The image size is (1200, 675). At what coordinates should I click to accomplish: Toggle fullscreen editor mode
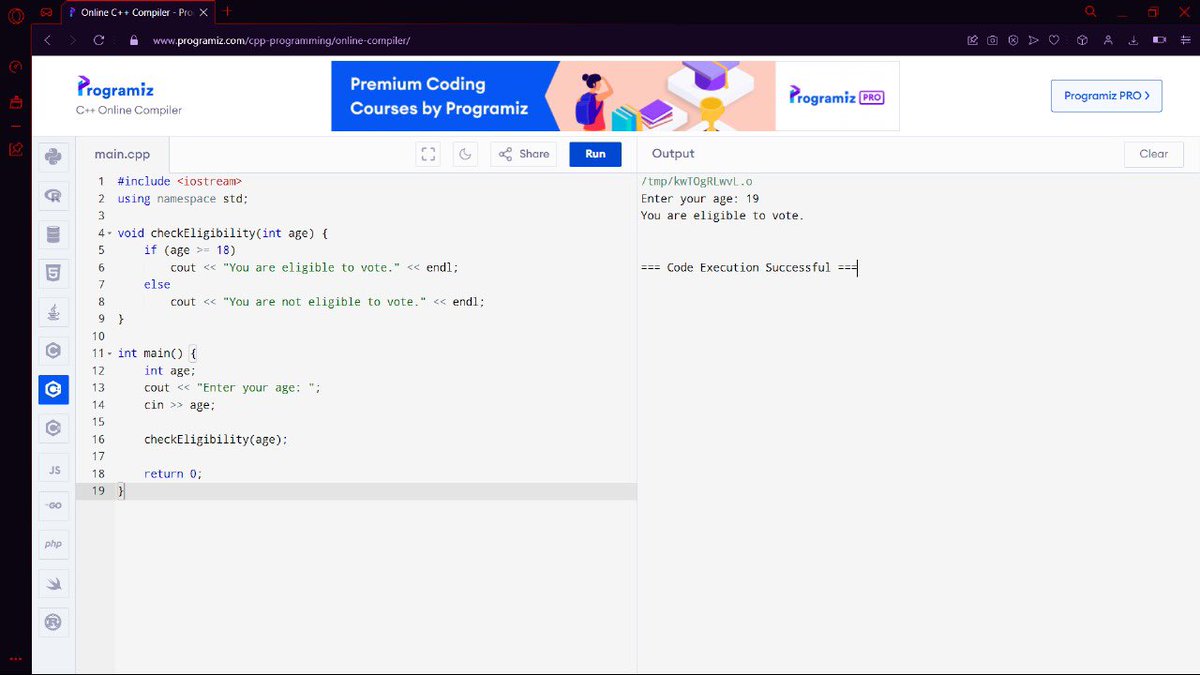[x=428, y=154]
